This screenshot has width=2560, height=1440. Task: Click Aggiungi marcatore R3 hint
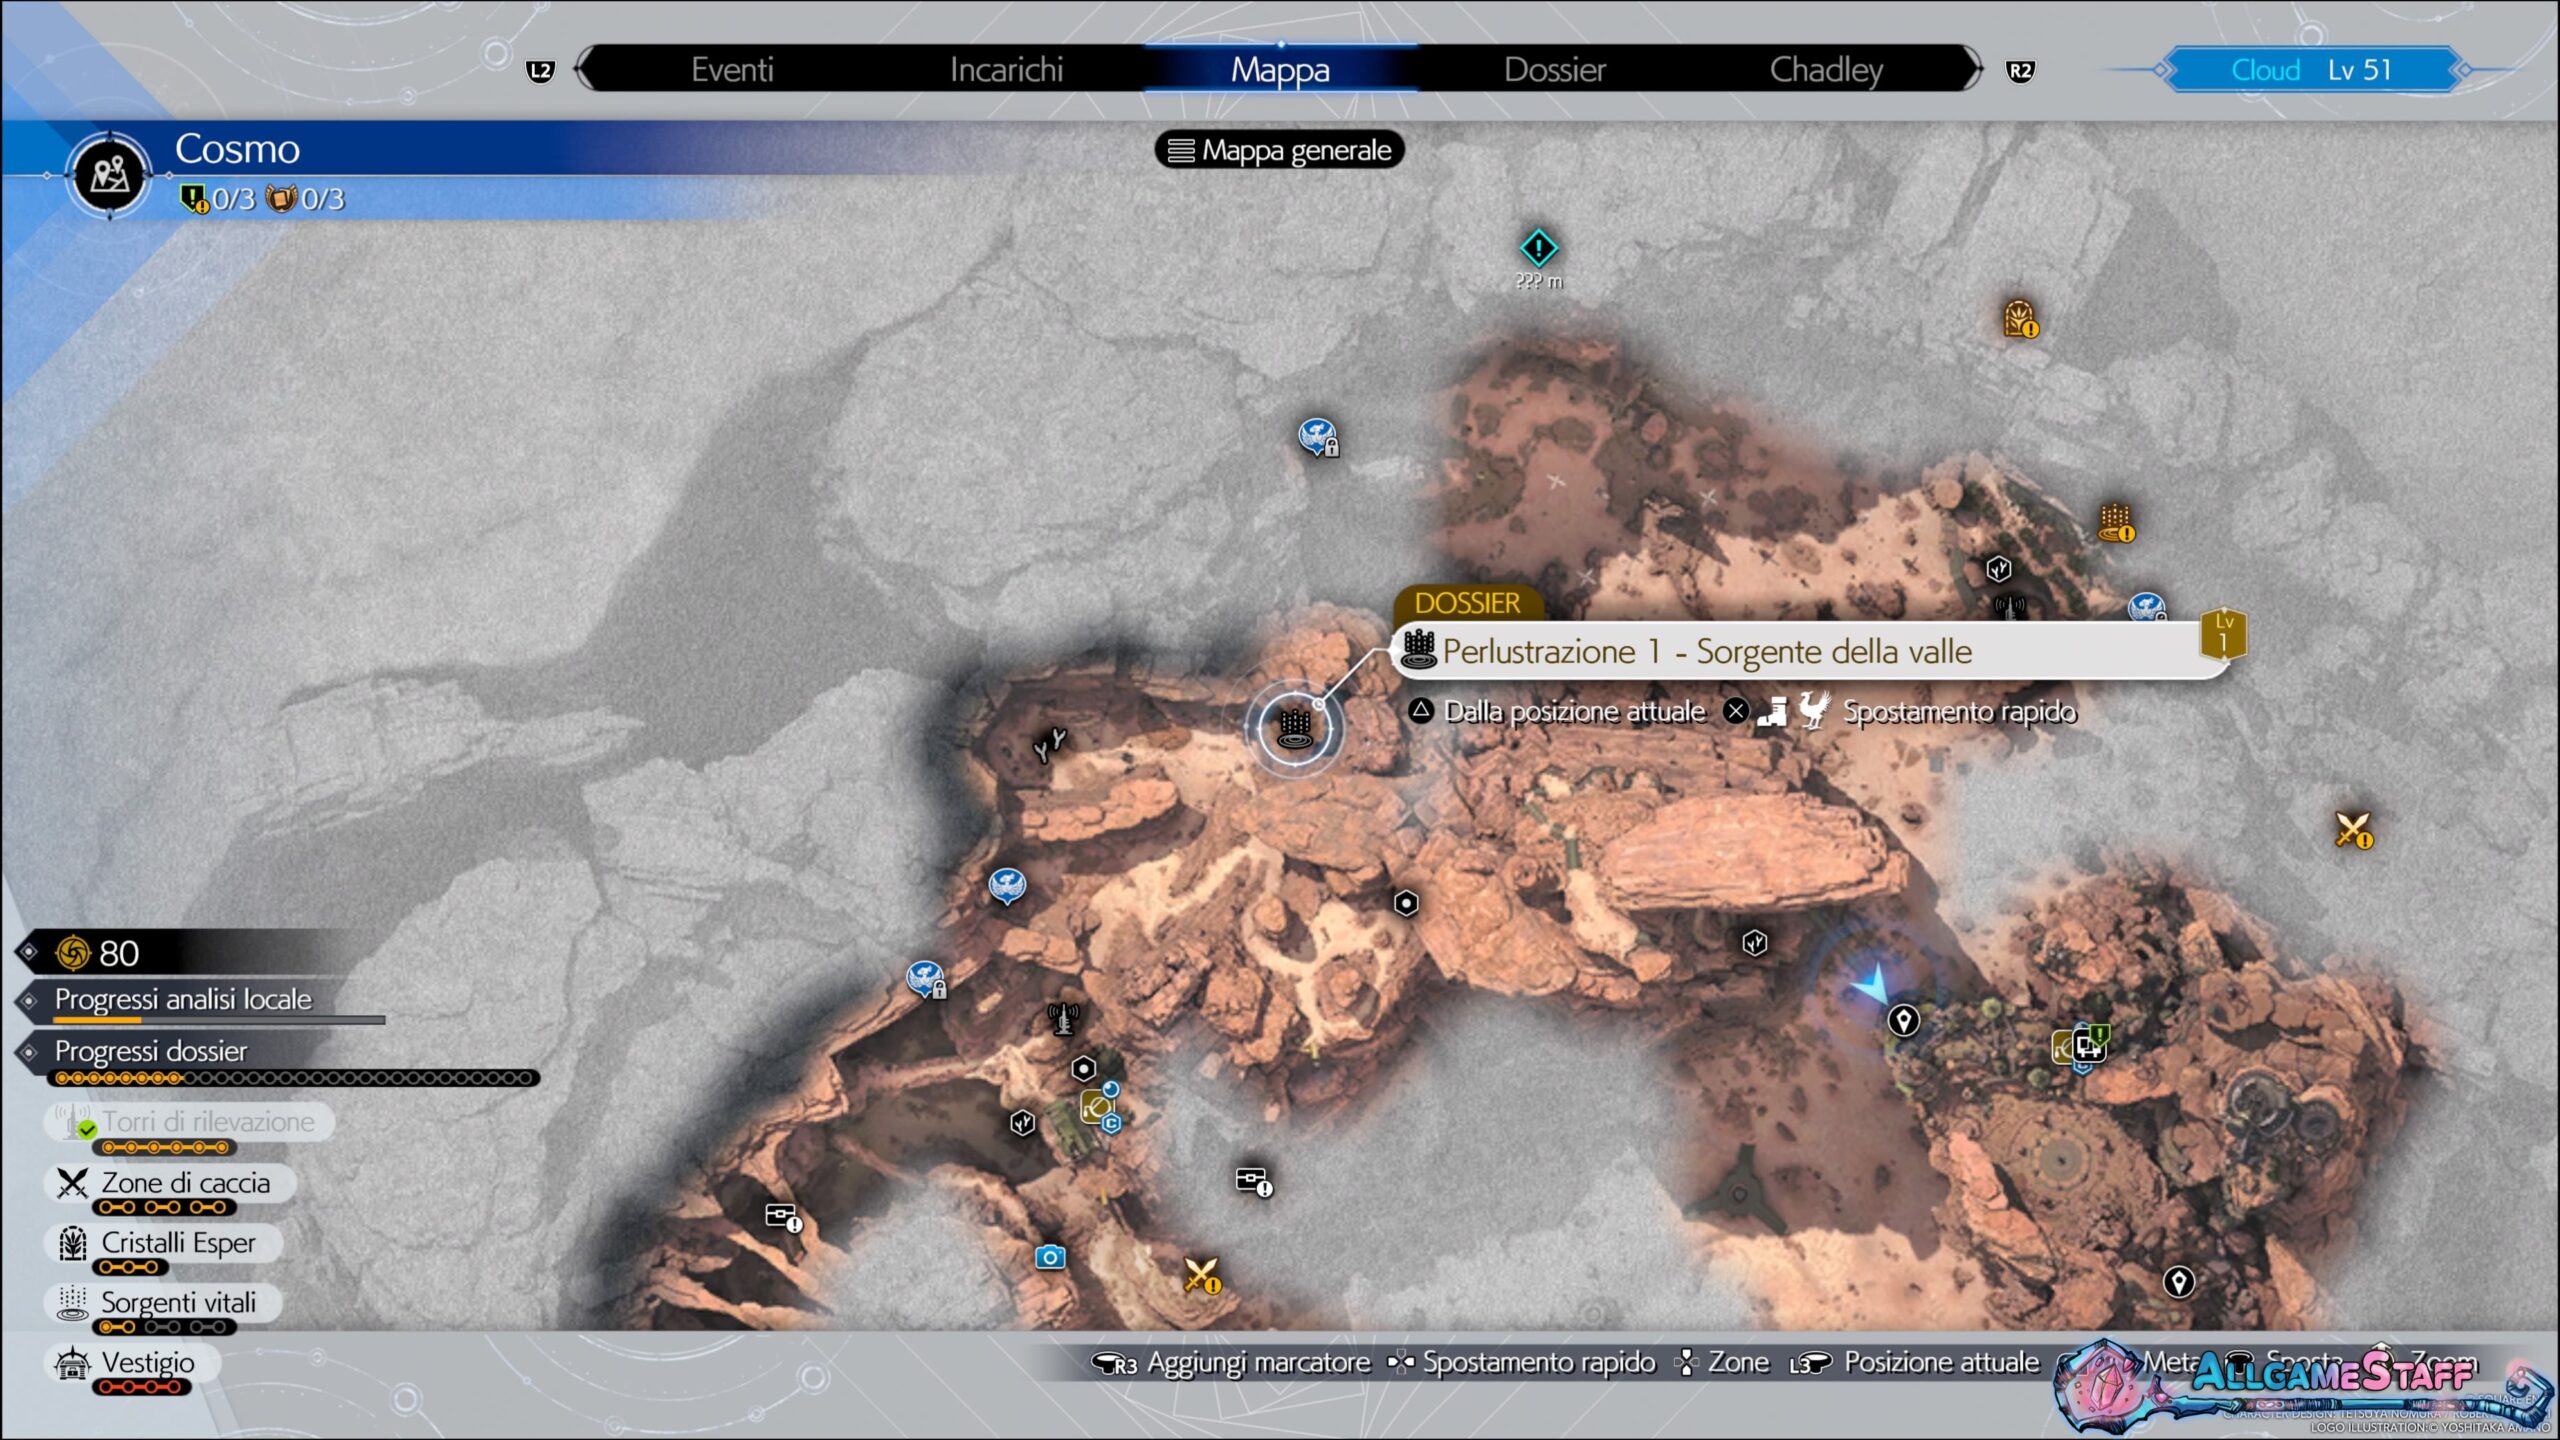point(1231,1363)
